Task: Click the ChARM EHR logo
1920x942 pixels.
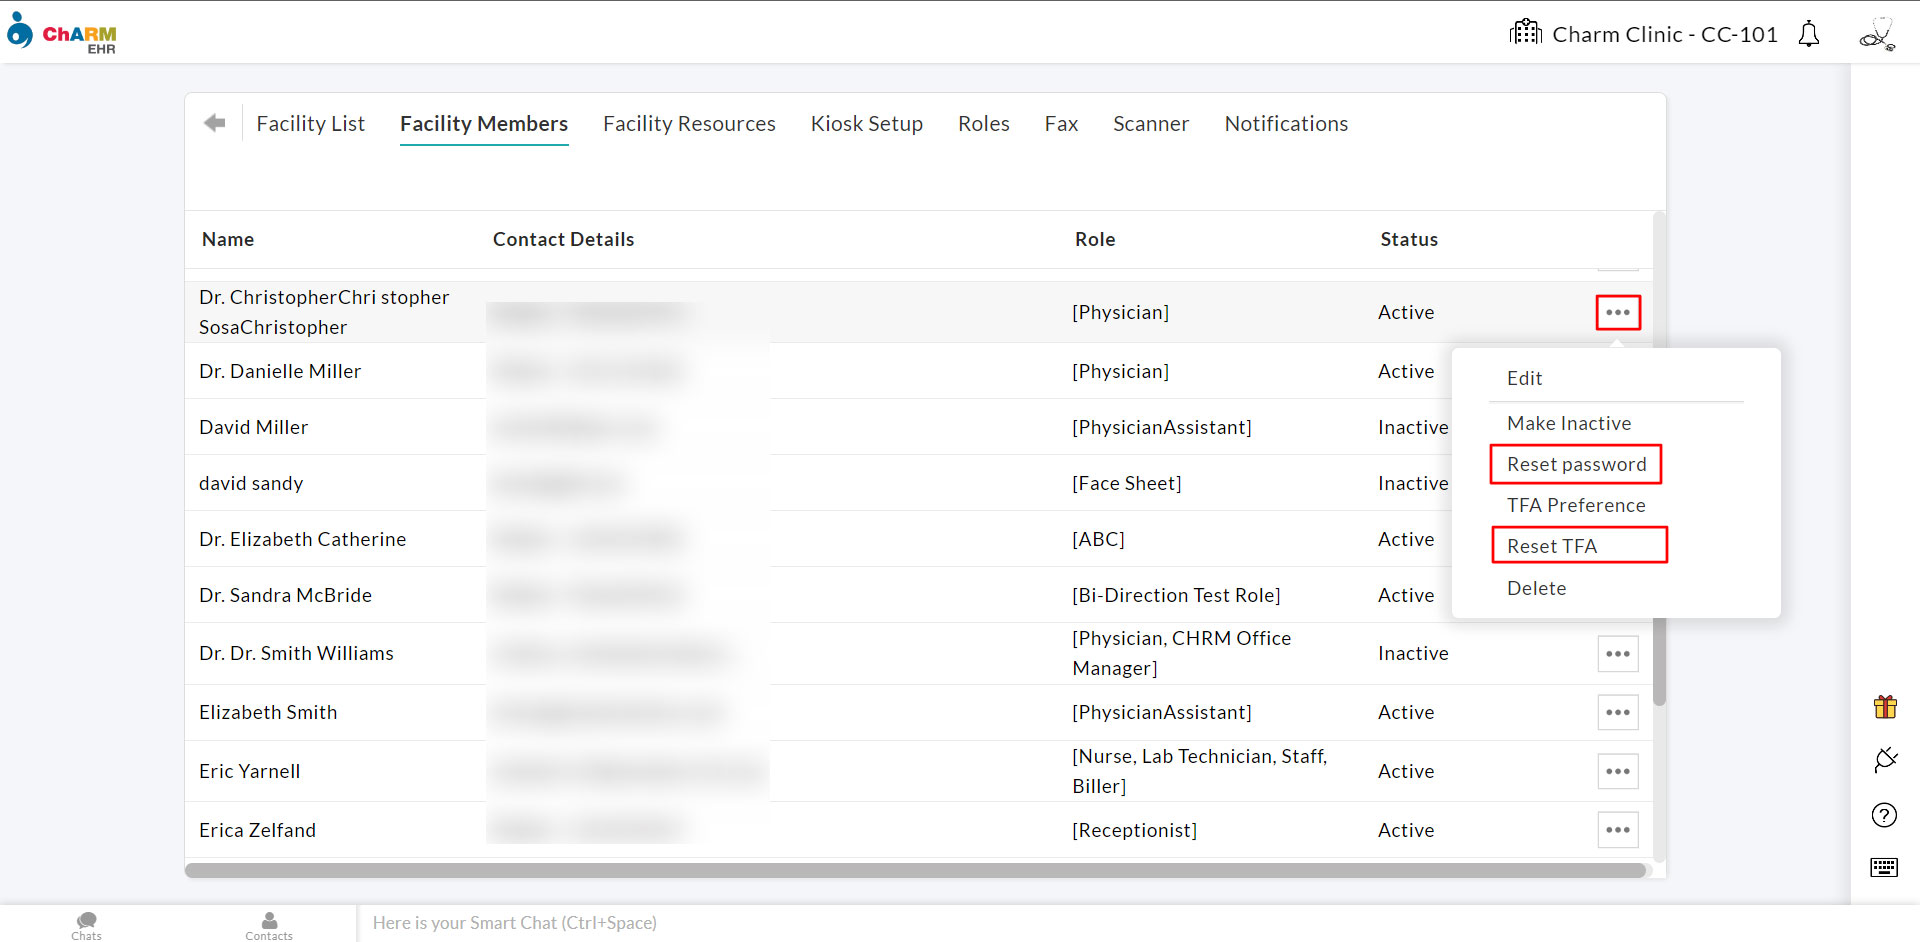Action: click(x=62, y=33)
